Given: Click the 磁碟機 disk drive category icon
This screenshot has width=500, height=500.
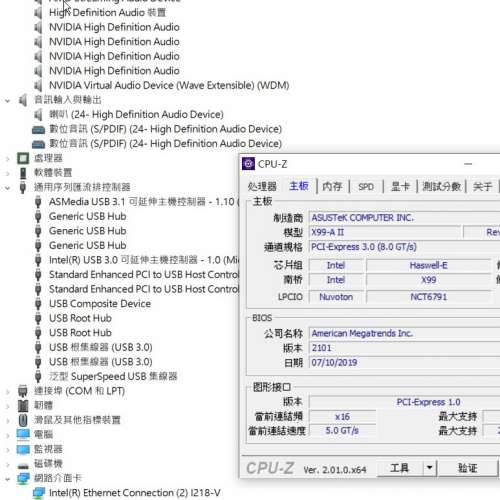Looking at the screenshot, I should coord(23,465).
